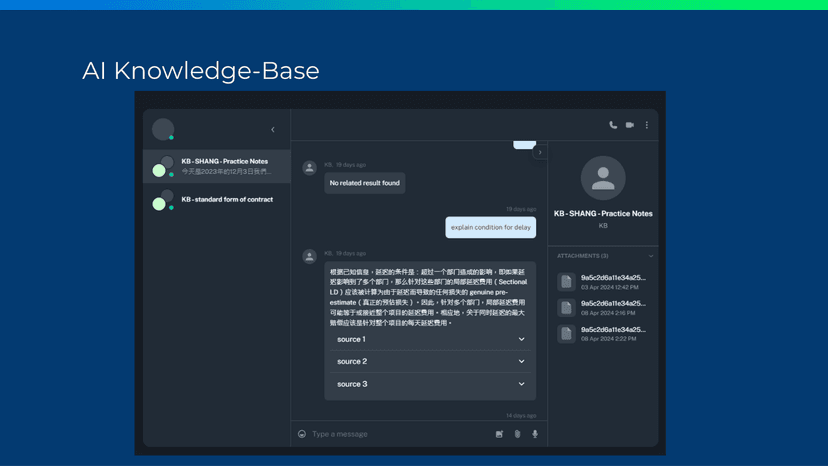The height and width of the screenshot is (466, 828).
Task: Open the three-dot more options menu
Action: [647, 125]
